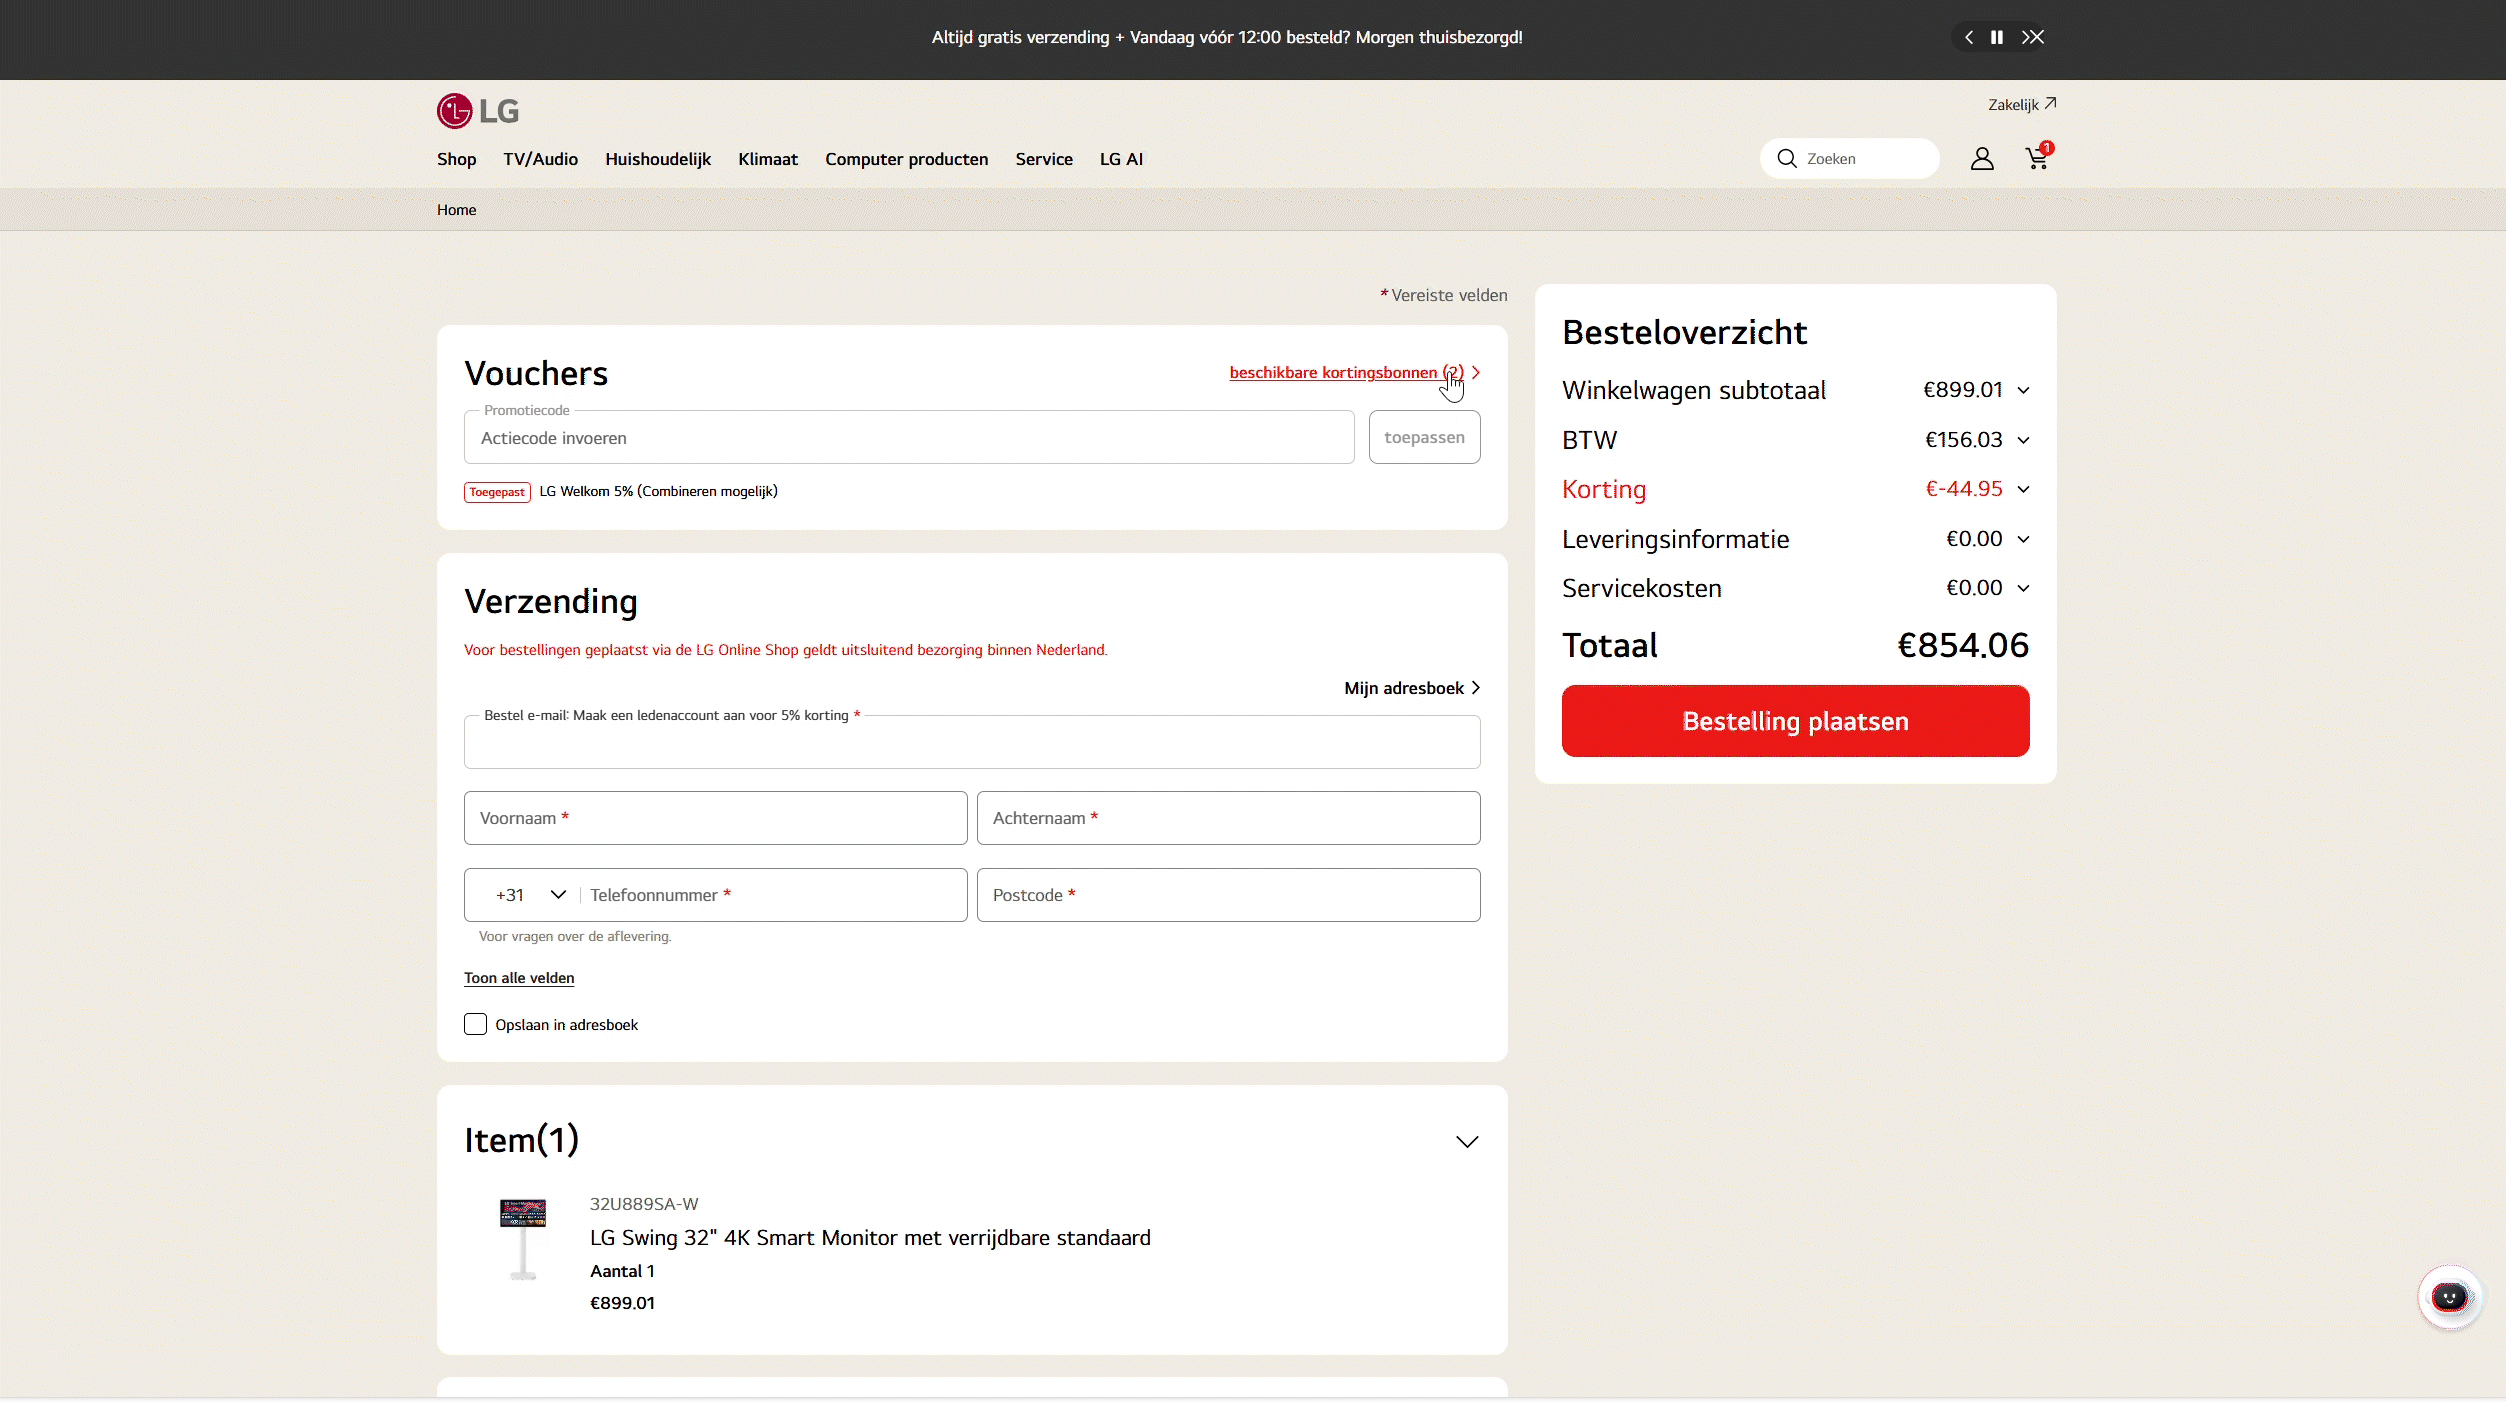Open the +31 country code dropdown
The height and width of the screenshot is (1402, 2506).
[530, 895]
